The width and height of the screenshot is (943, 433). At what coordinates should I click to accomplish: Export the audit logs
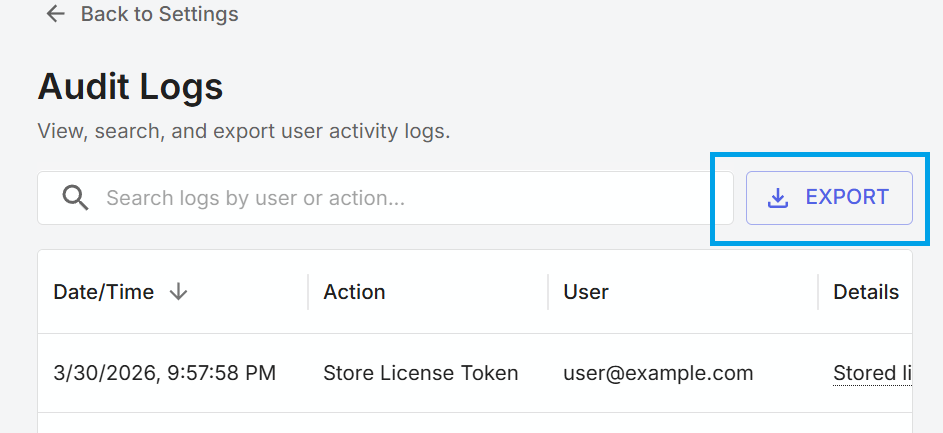[x=829, y=198]
